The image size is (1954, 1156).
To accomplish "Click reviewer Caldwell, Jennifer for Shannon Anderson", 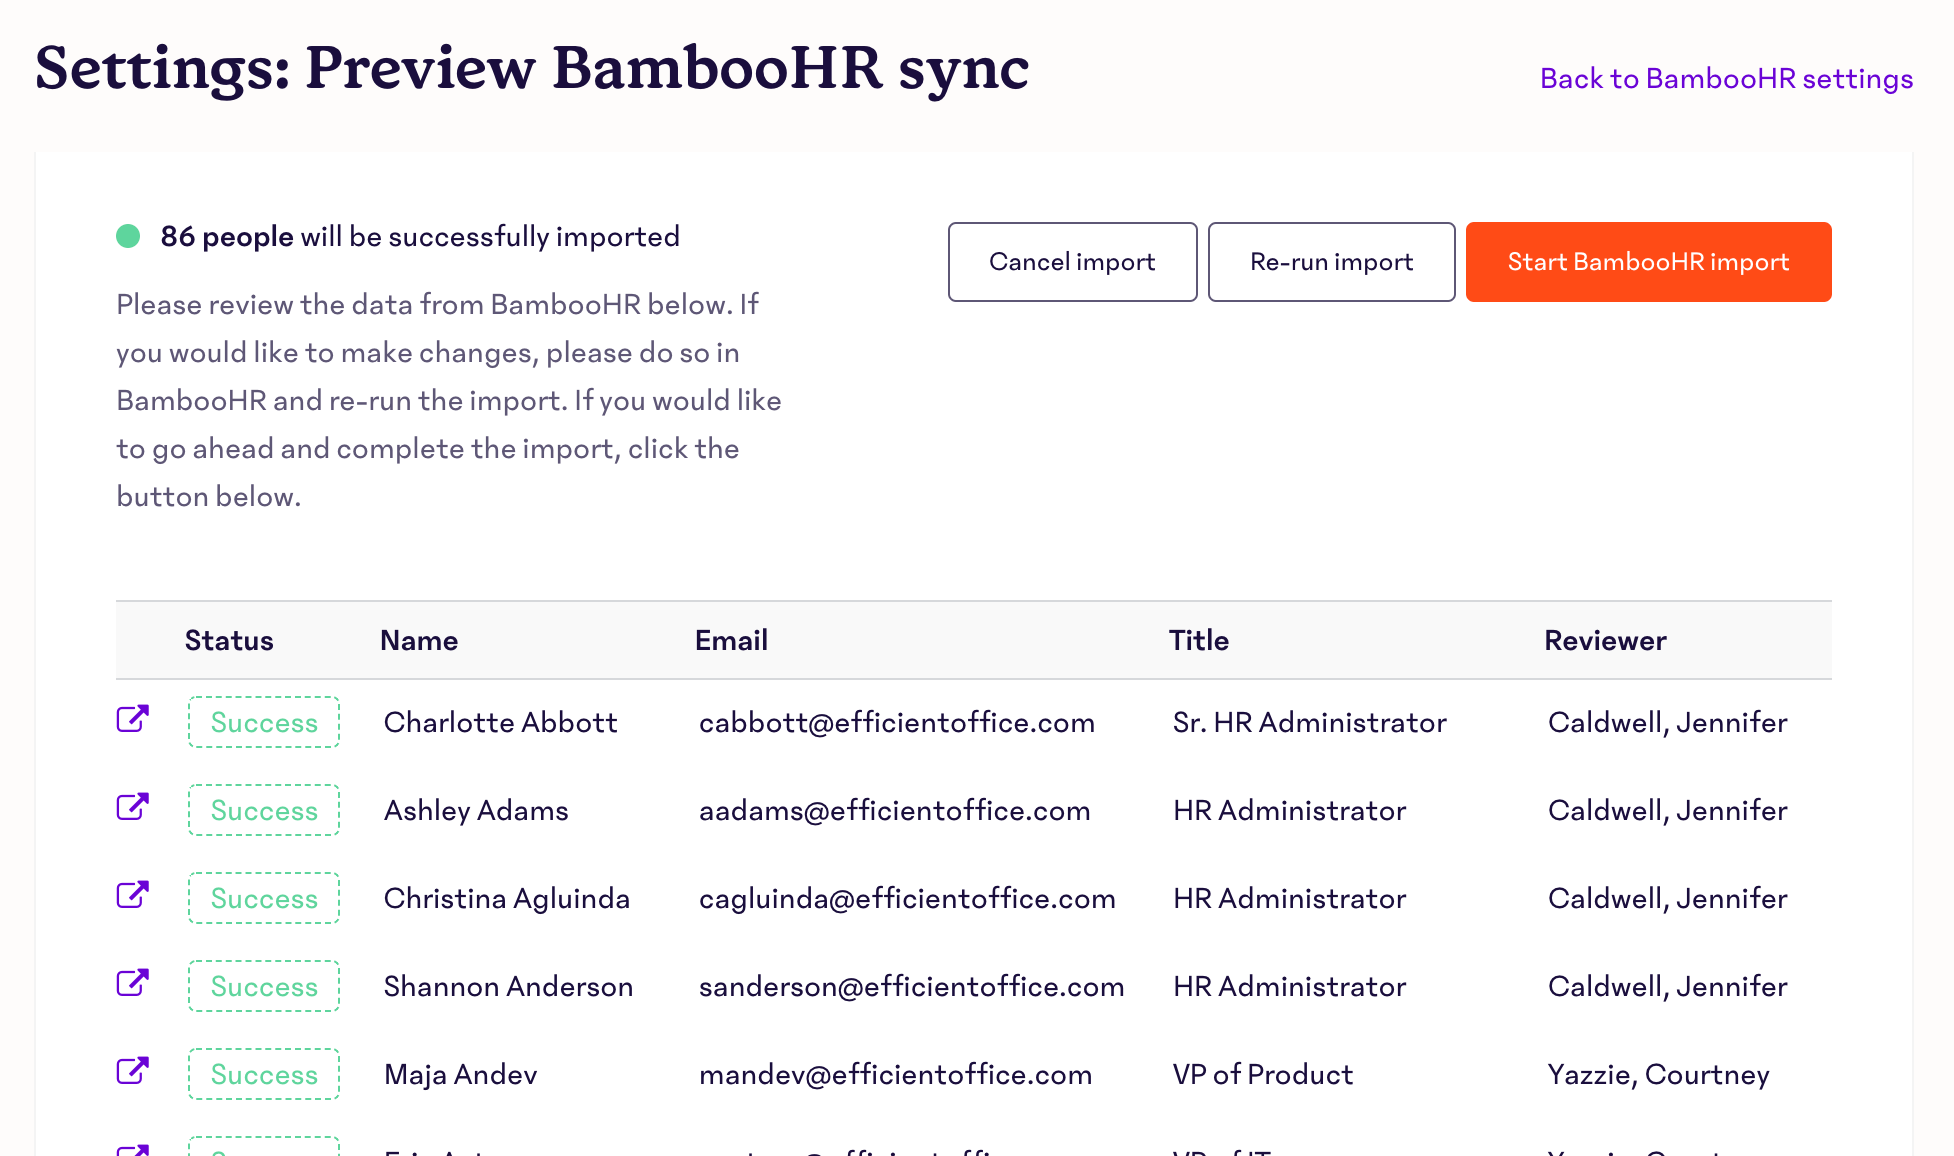I will click(x=1667, y=986).
